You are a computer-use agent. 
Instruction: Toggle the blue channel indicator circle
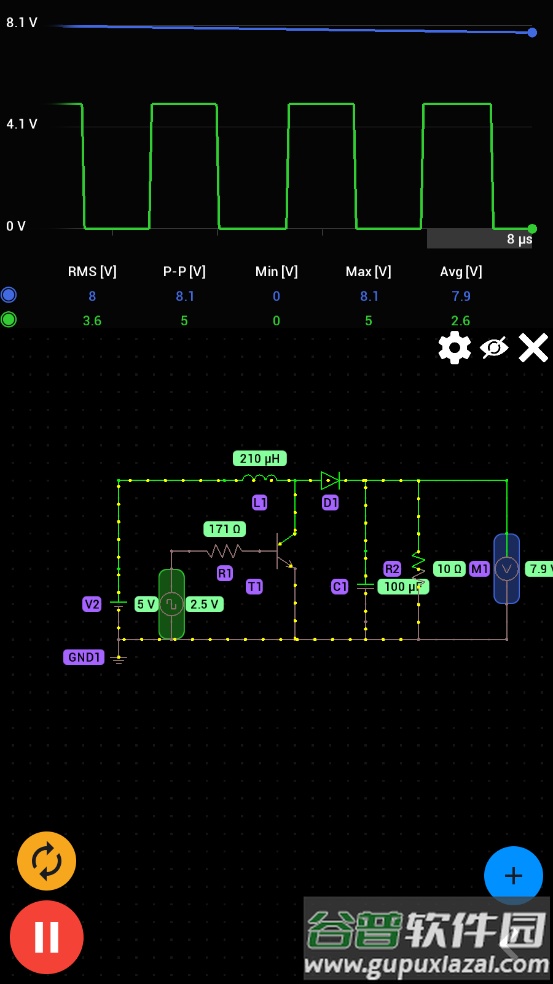point(9,295)
